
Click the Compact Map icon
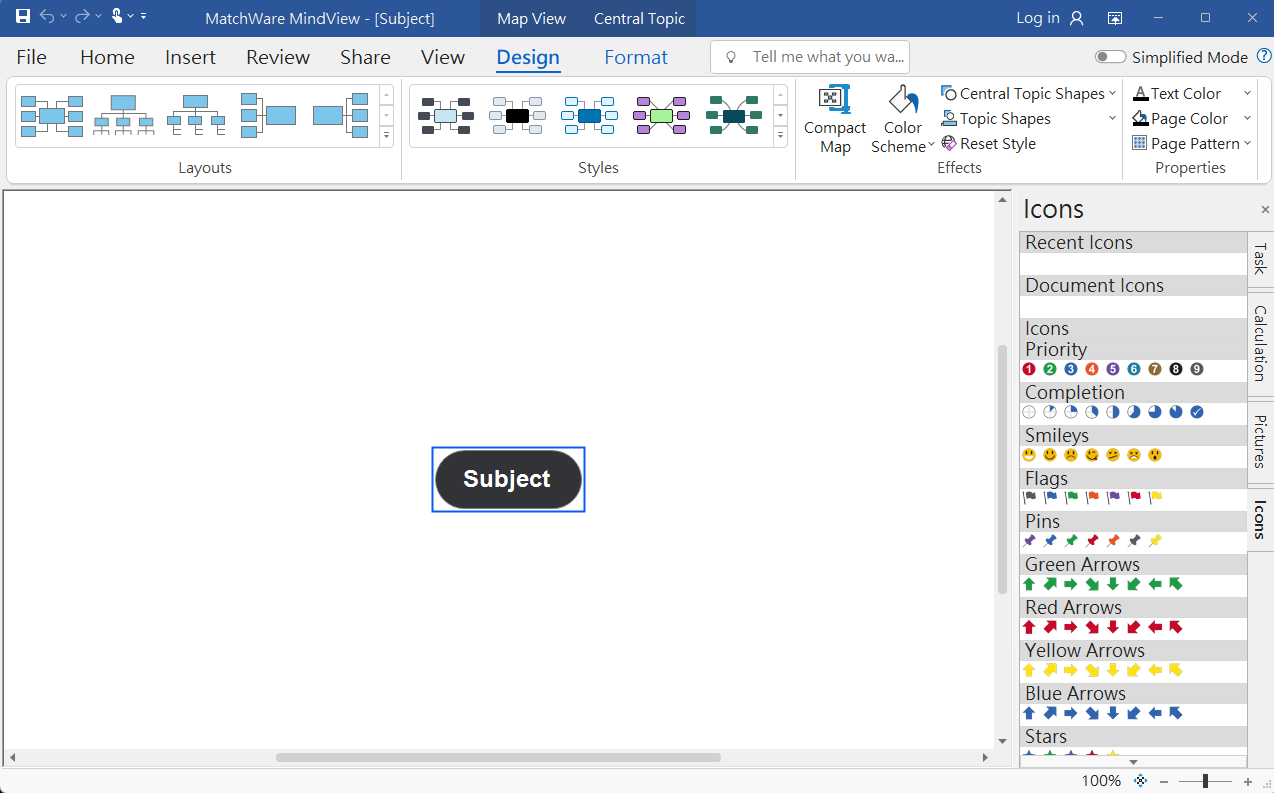(x=834, y=100)
